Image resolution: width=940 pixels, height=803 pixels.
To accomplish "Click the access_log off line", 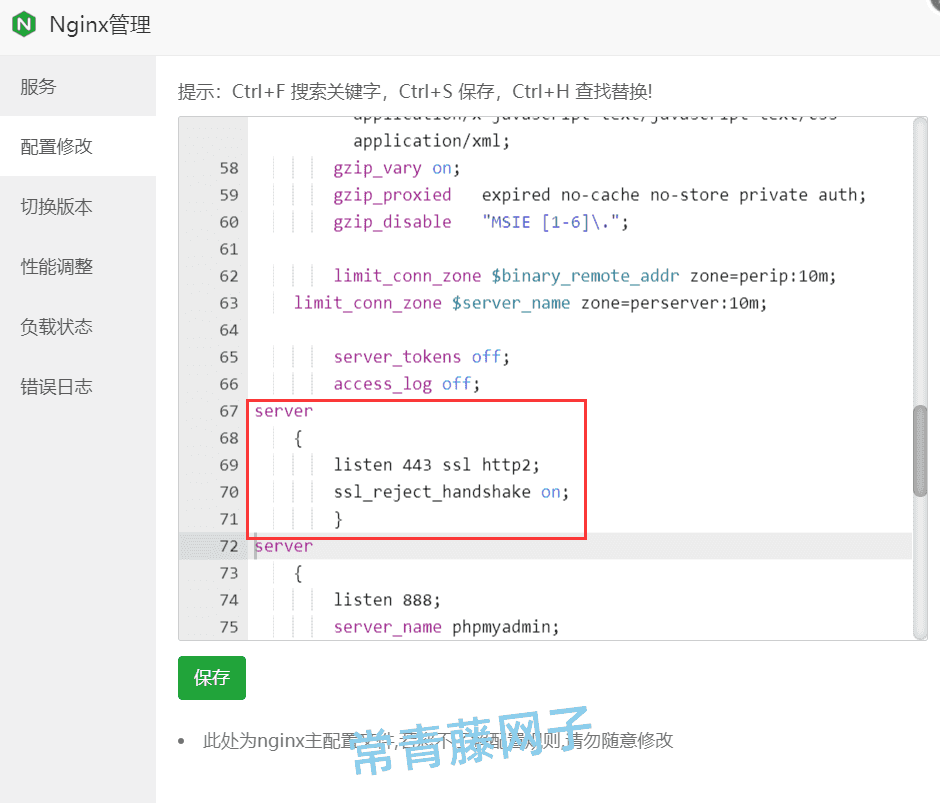I will click(x=405, y=383).
